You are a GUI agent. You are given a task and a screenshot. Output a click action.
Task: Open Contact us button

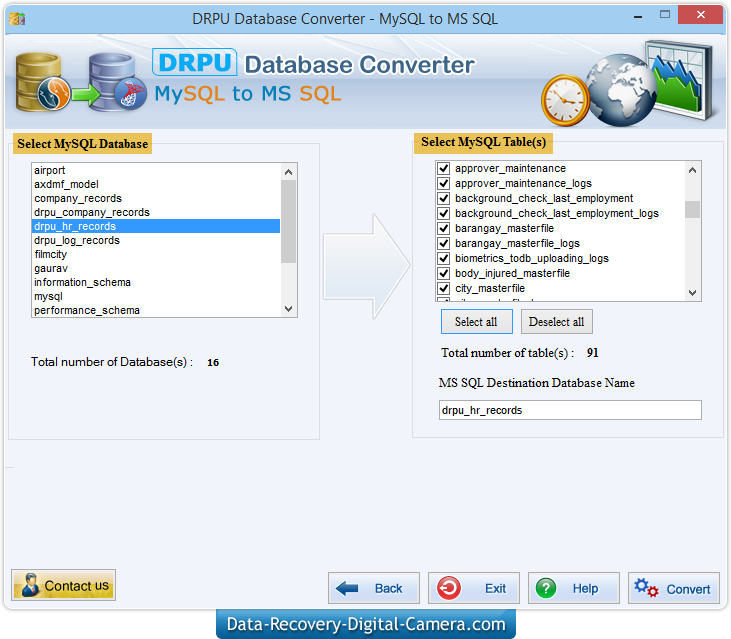point(63,585)
